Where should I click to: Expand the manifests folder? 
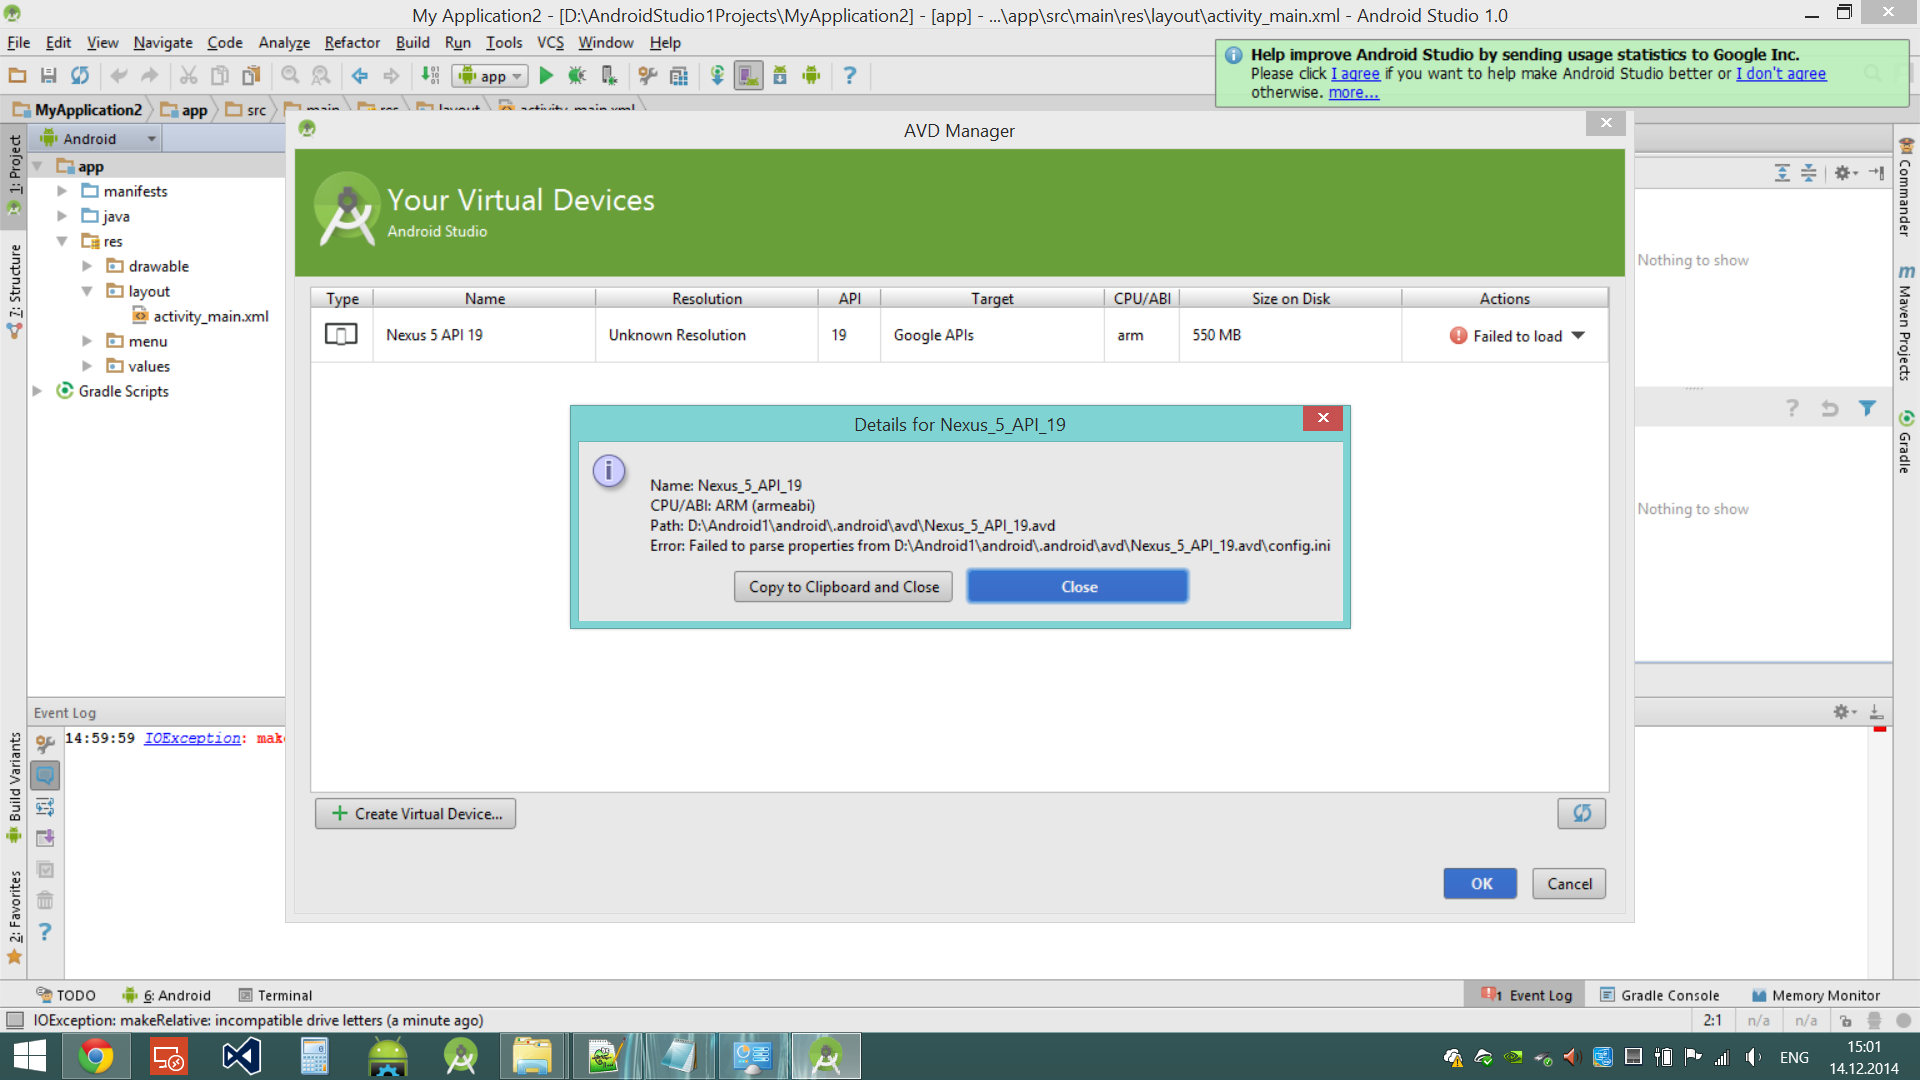tap(62, 191)
